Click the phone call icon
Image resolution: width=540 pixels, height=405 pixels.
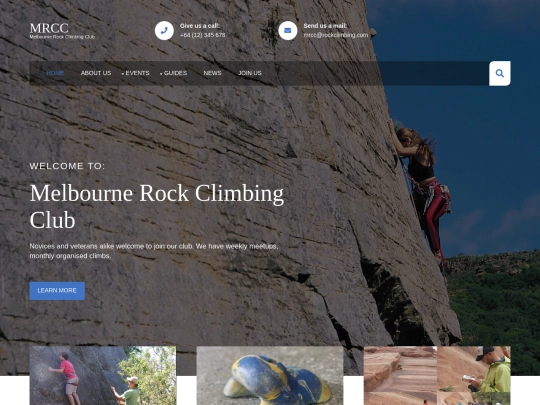[x=164, y=31]
